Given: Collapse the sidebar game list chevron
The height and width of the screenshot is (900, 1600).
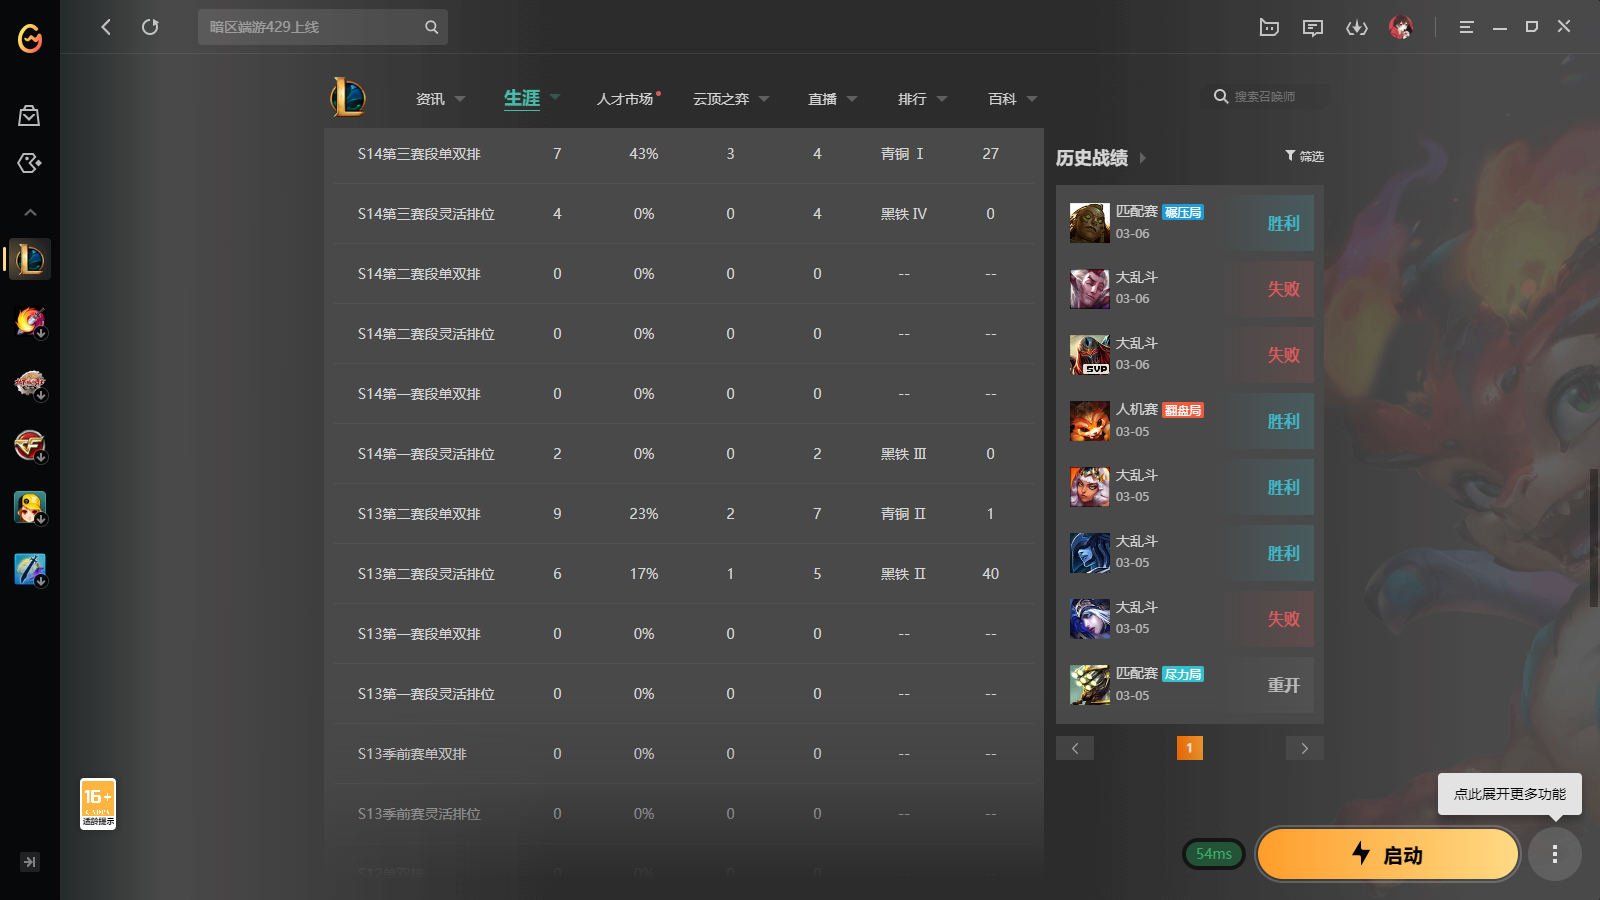Looking at the screenshot, I should tap(30, 212).
